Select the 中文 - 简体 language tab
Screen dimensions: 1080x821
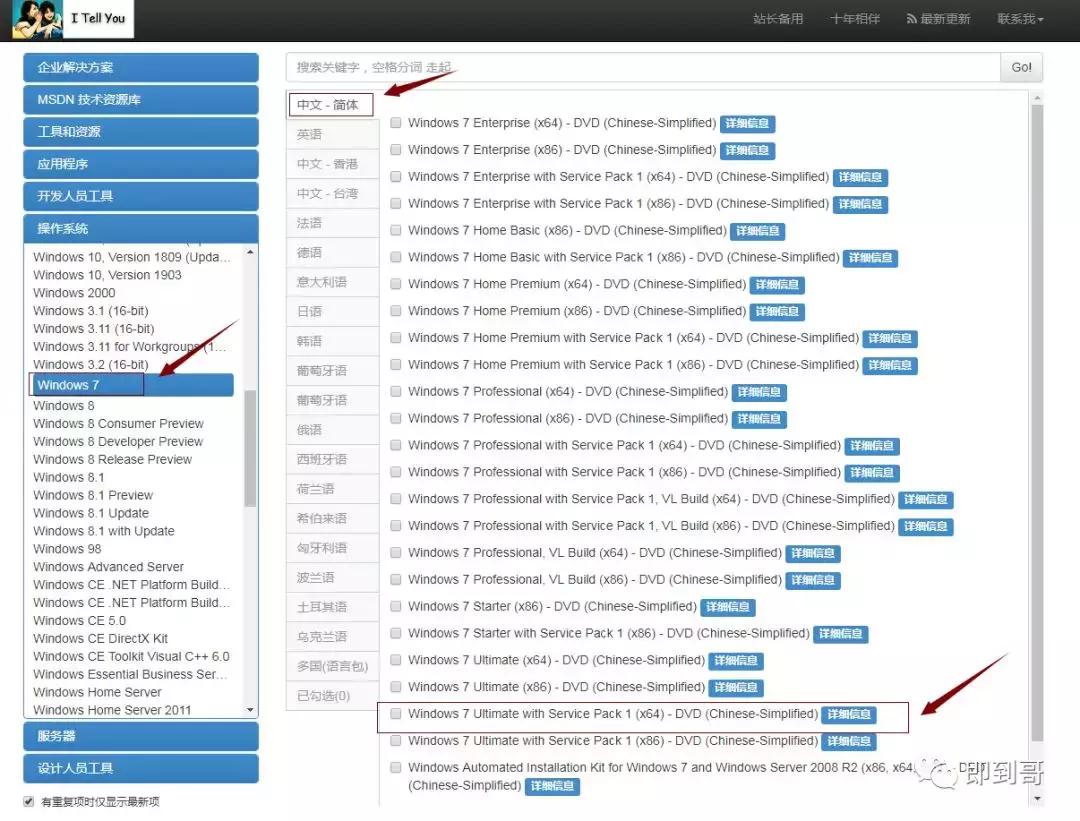331,105
